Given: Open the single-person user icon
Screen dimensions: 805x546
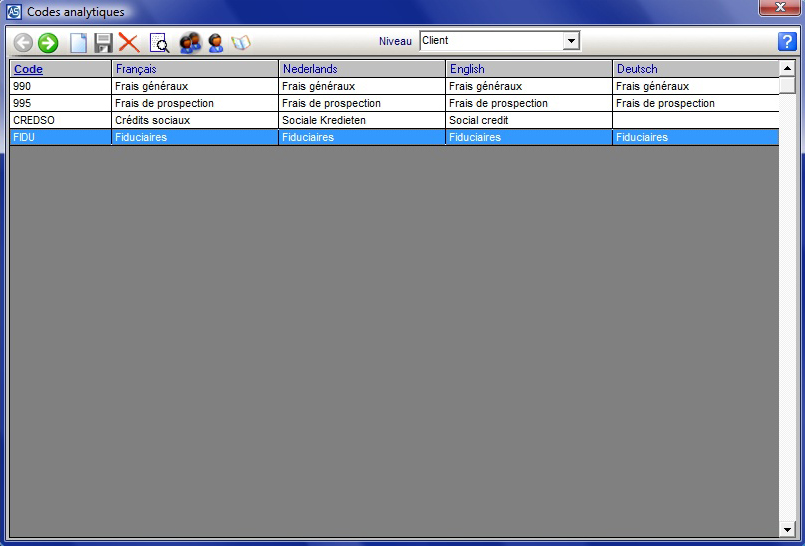Looking at the screenshot, I should pos(216,43).
